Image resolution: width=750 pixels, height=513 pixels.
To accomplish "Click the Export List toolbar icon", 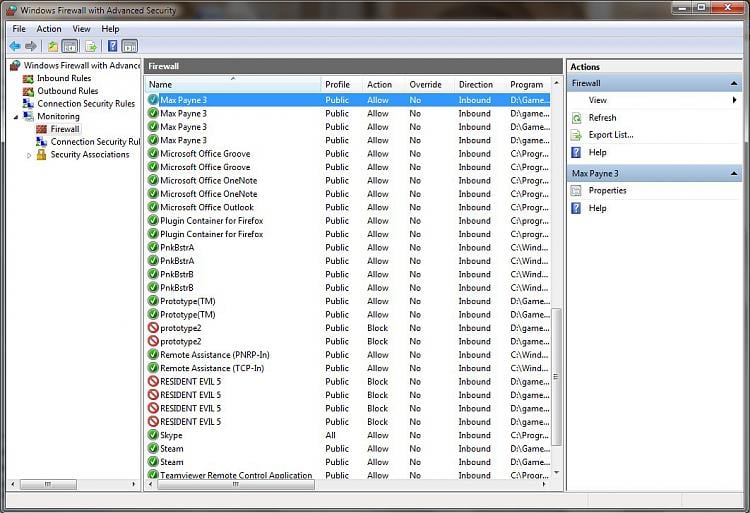I will point(91,46).
